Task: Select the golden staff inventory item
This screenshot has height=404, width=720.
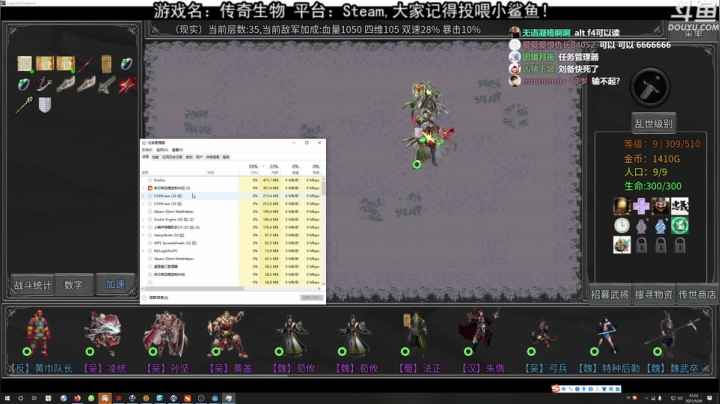Action: [x=24, y=105]
